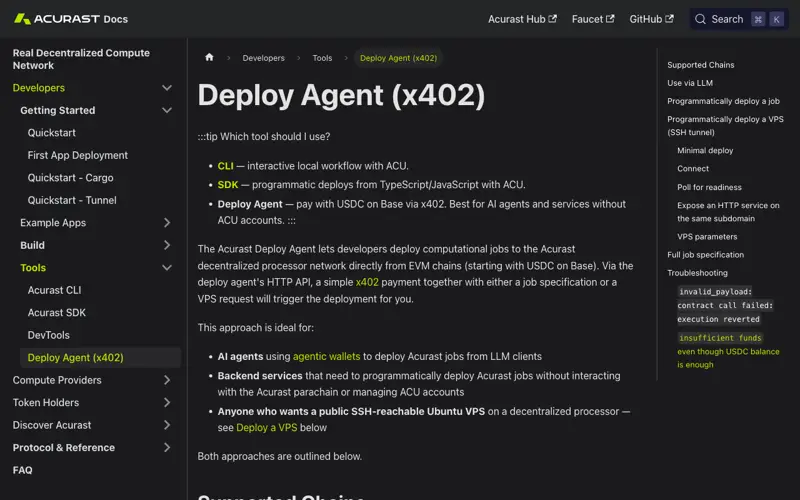The image size is (800, 500).
Task: Jump to Poll for readiness section
Action: (709, 187)
